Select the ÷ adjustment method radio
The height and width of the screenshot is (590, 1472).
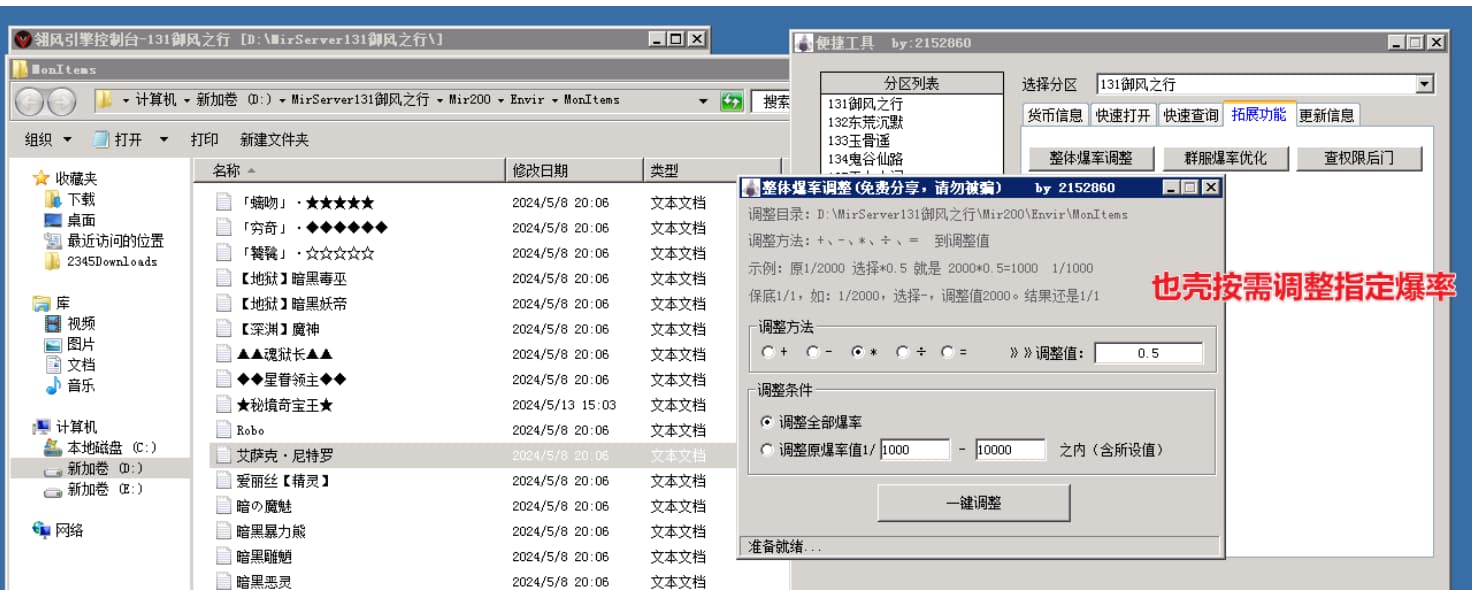902,352
